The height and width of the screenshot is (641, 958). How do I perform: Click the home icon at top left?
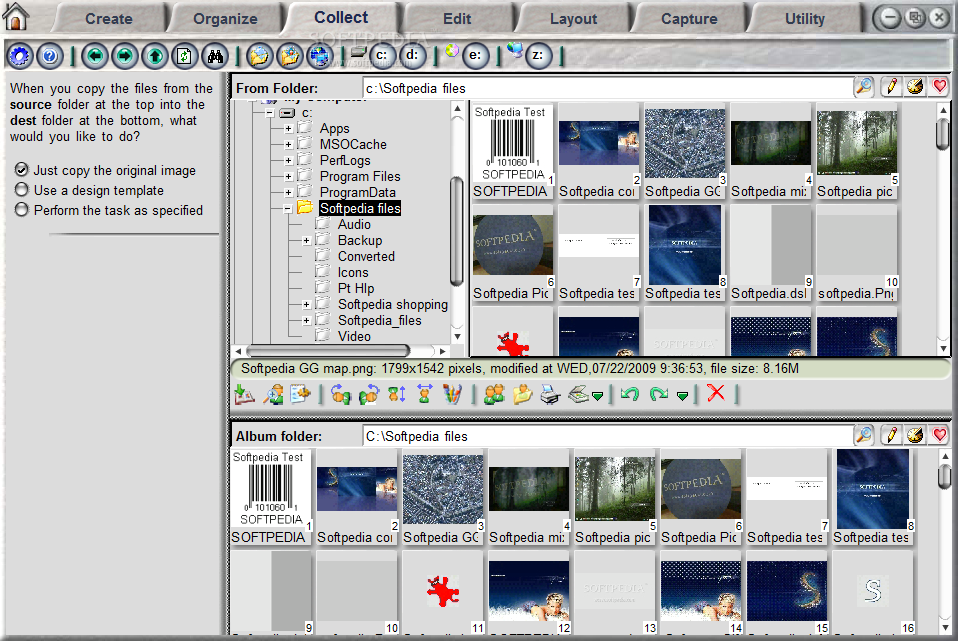(15, 16)
